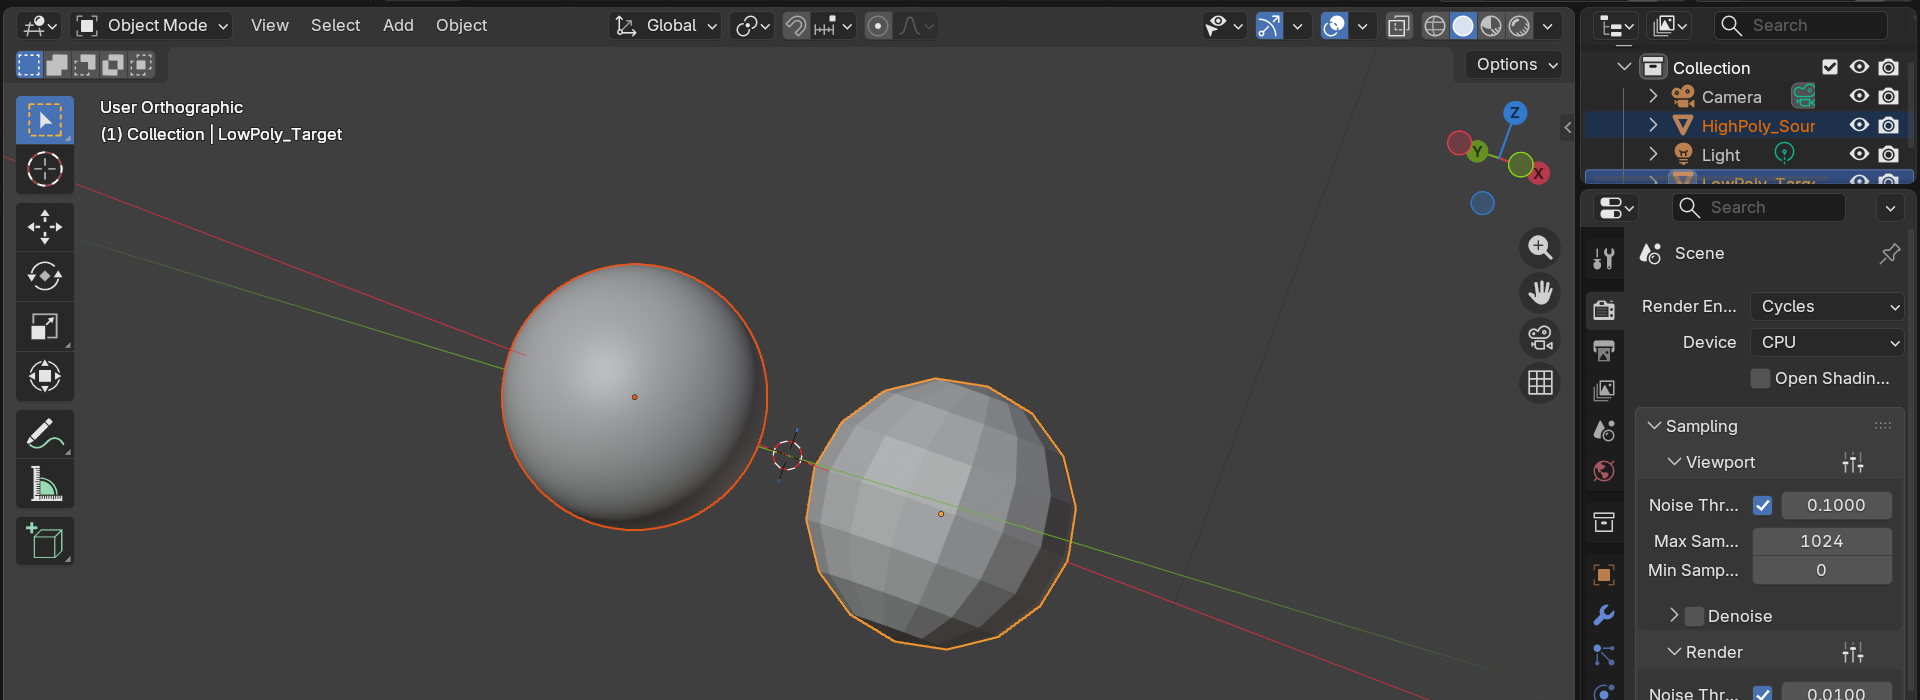Click the viewport zoom magnifier icon
1920x700 pixels.
click(x=1540, y=247)
